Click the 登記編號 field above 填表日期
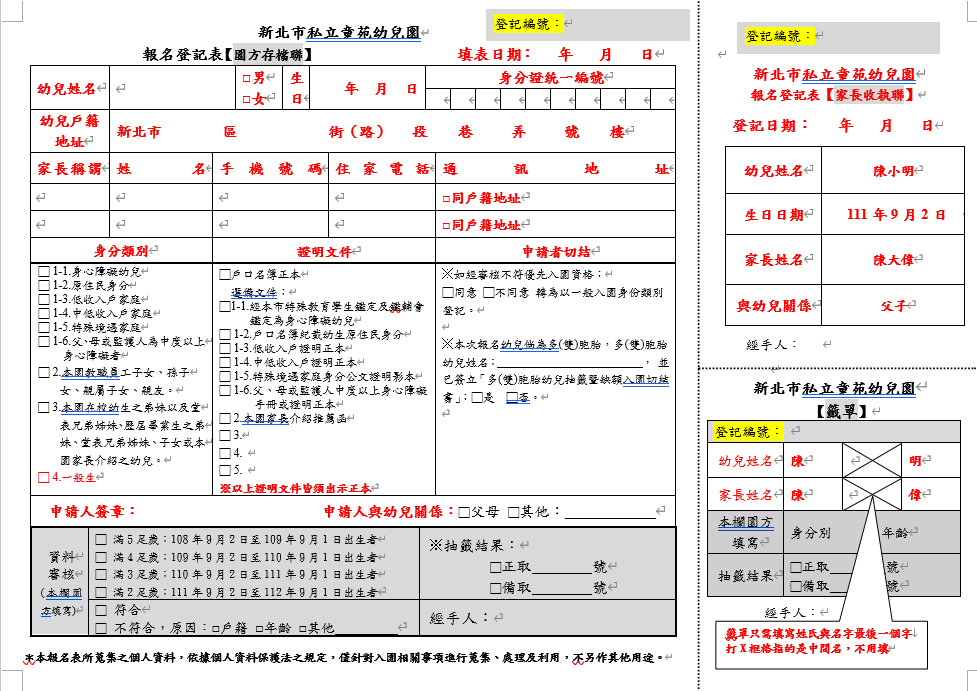 click(x=588, y=24)
